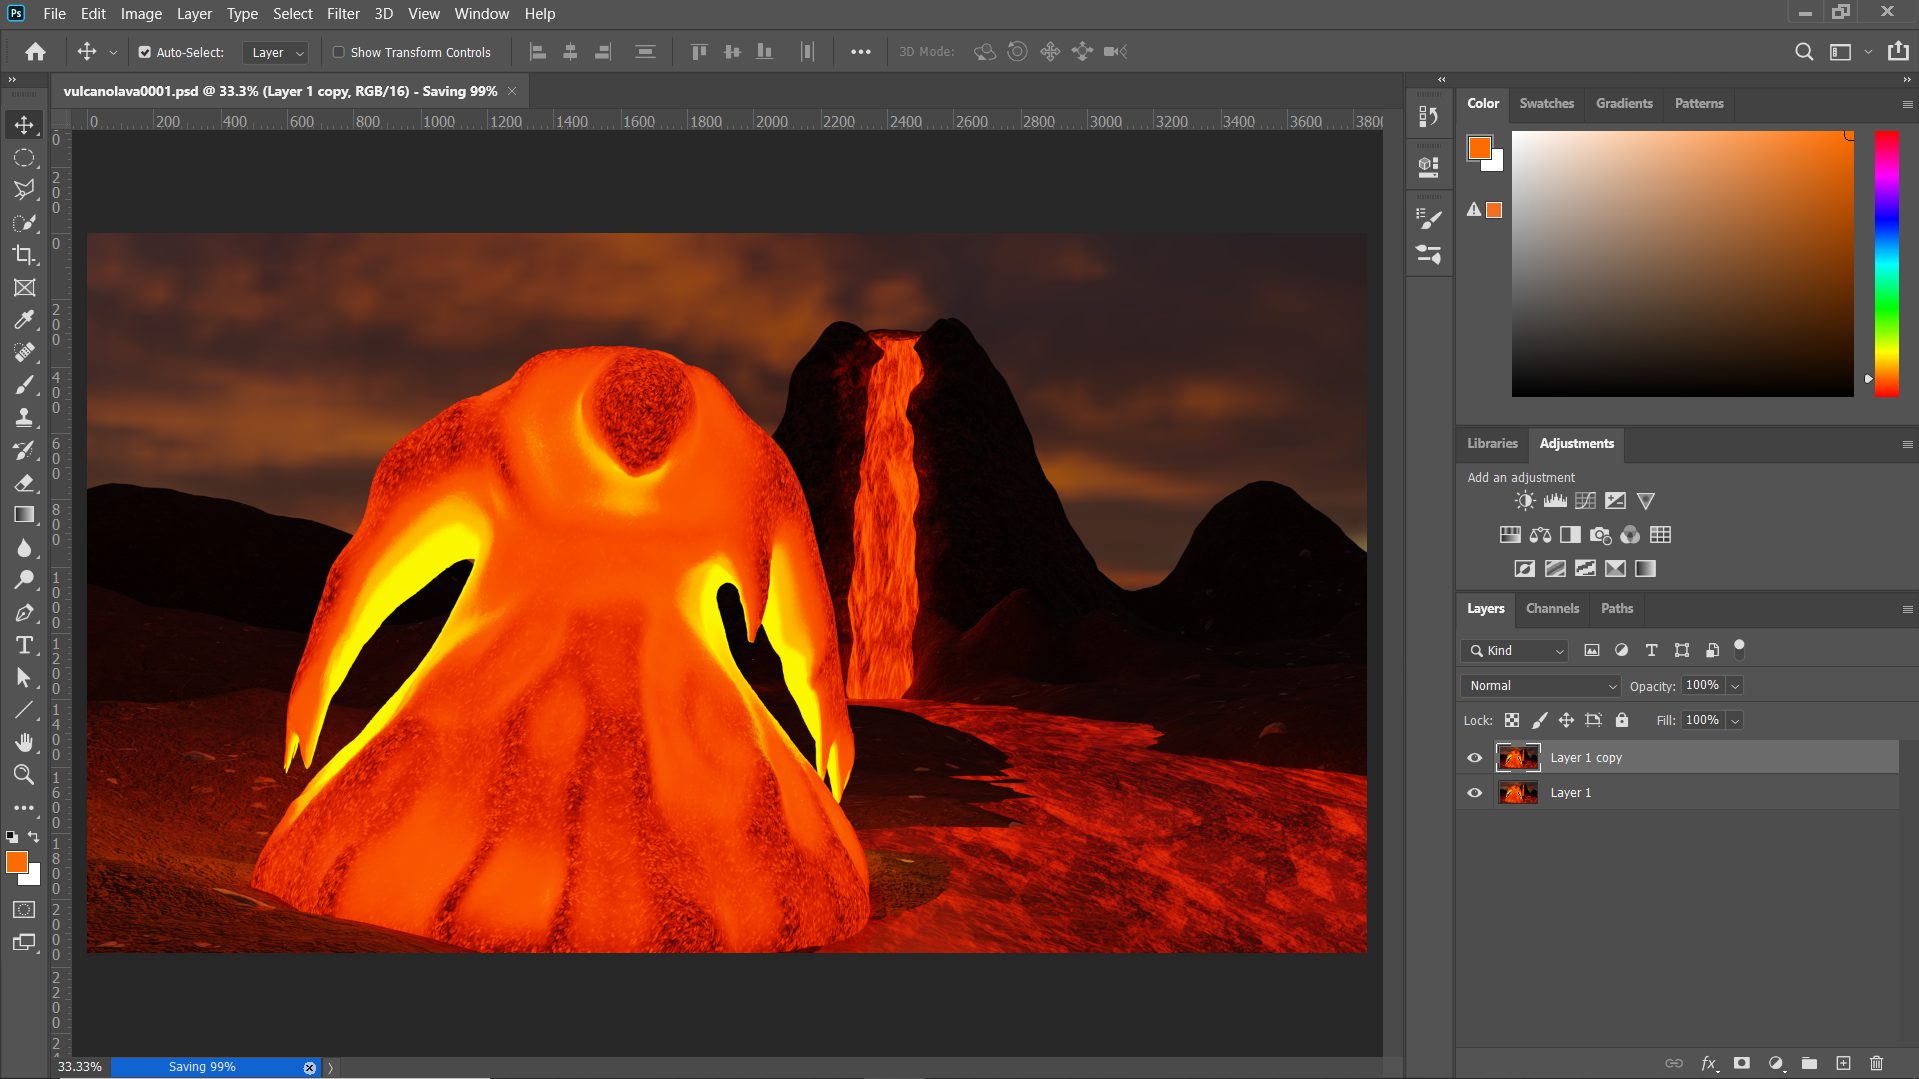Select the Path Selection tool
1919x1079 pixels.
pyautogui.click(x=24, y=678)
